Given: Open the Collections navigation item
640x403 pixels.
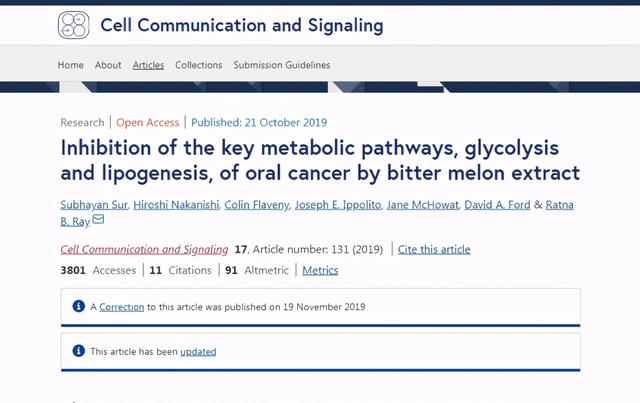Looking at the screenshot, I should [x=198, y=65].
